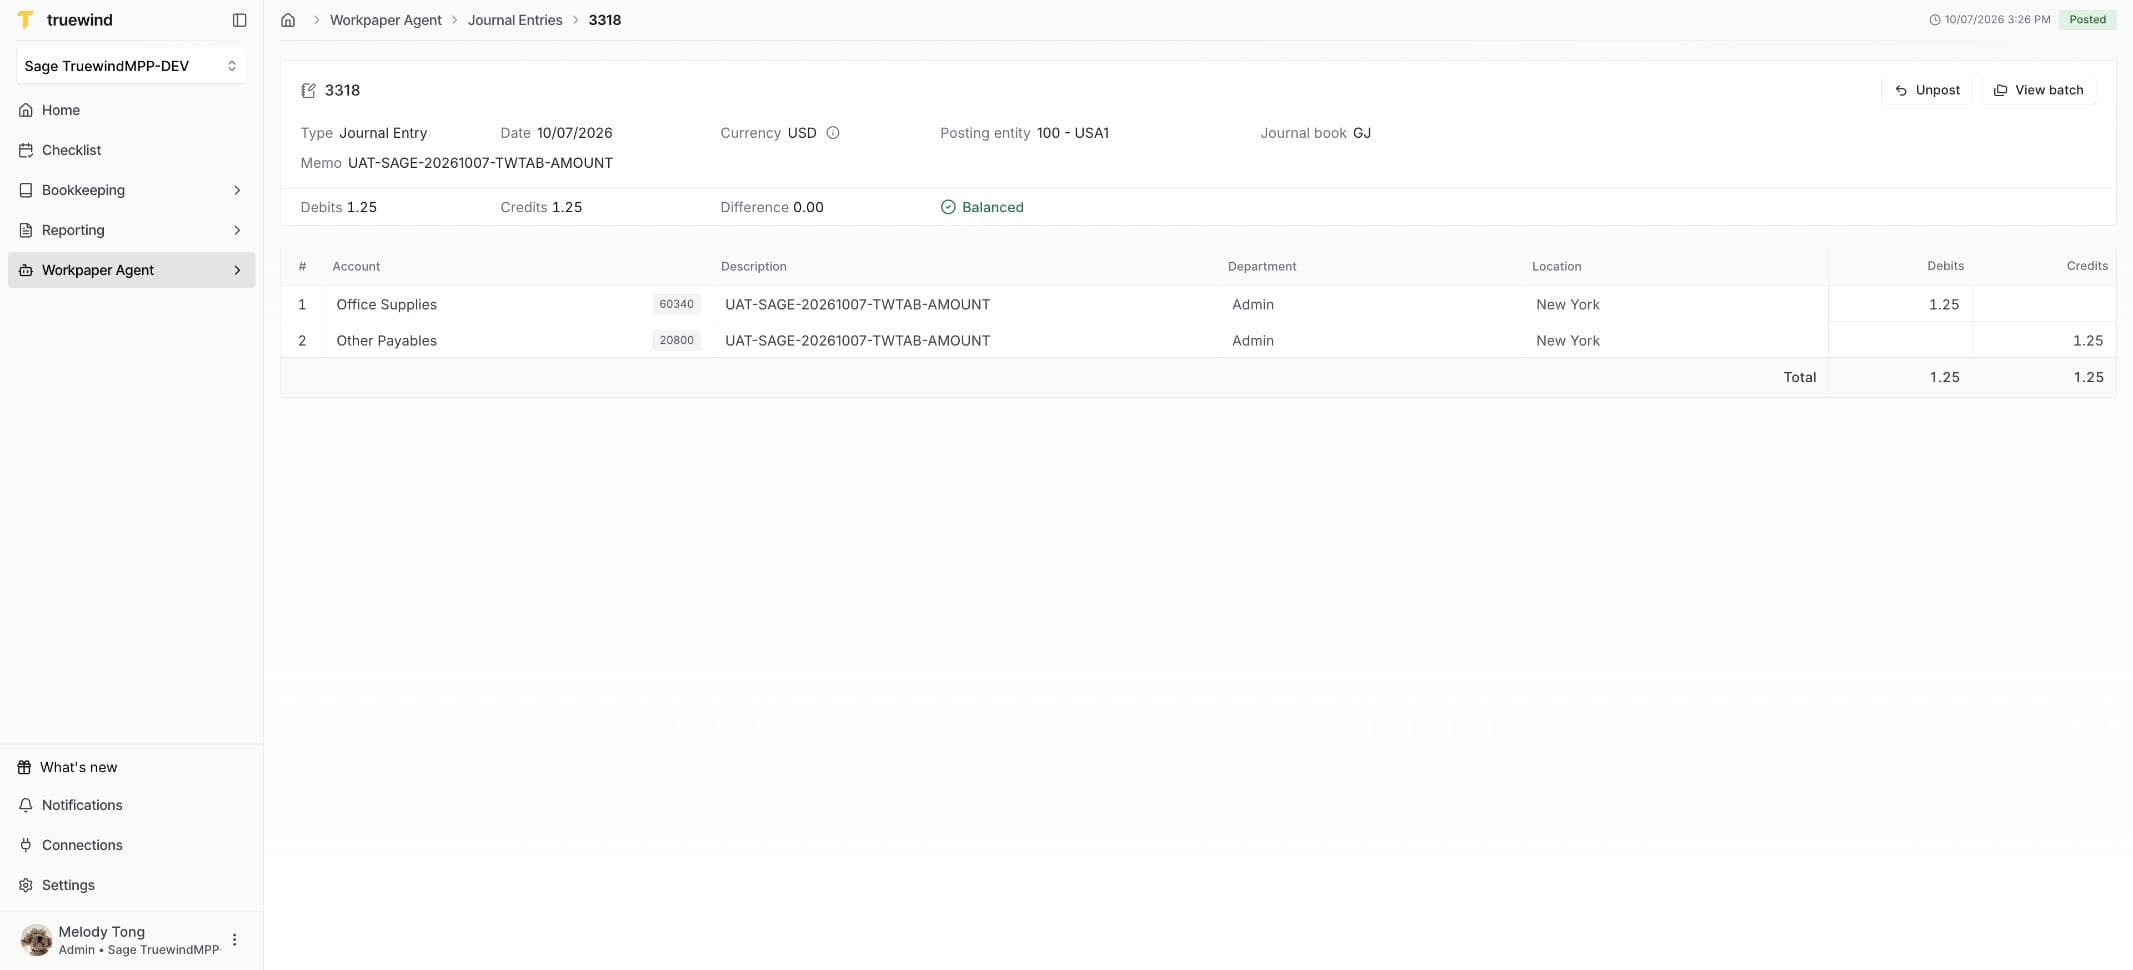The width and height of the screenshot is (2133, 970).
Task: Go to Workpaper Agent breadcrumb link
Action: click(385, 20)
